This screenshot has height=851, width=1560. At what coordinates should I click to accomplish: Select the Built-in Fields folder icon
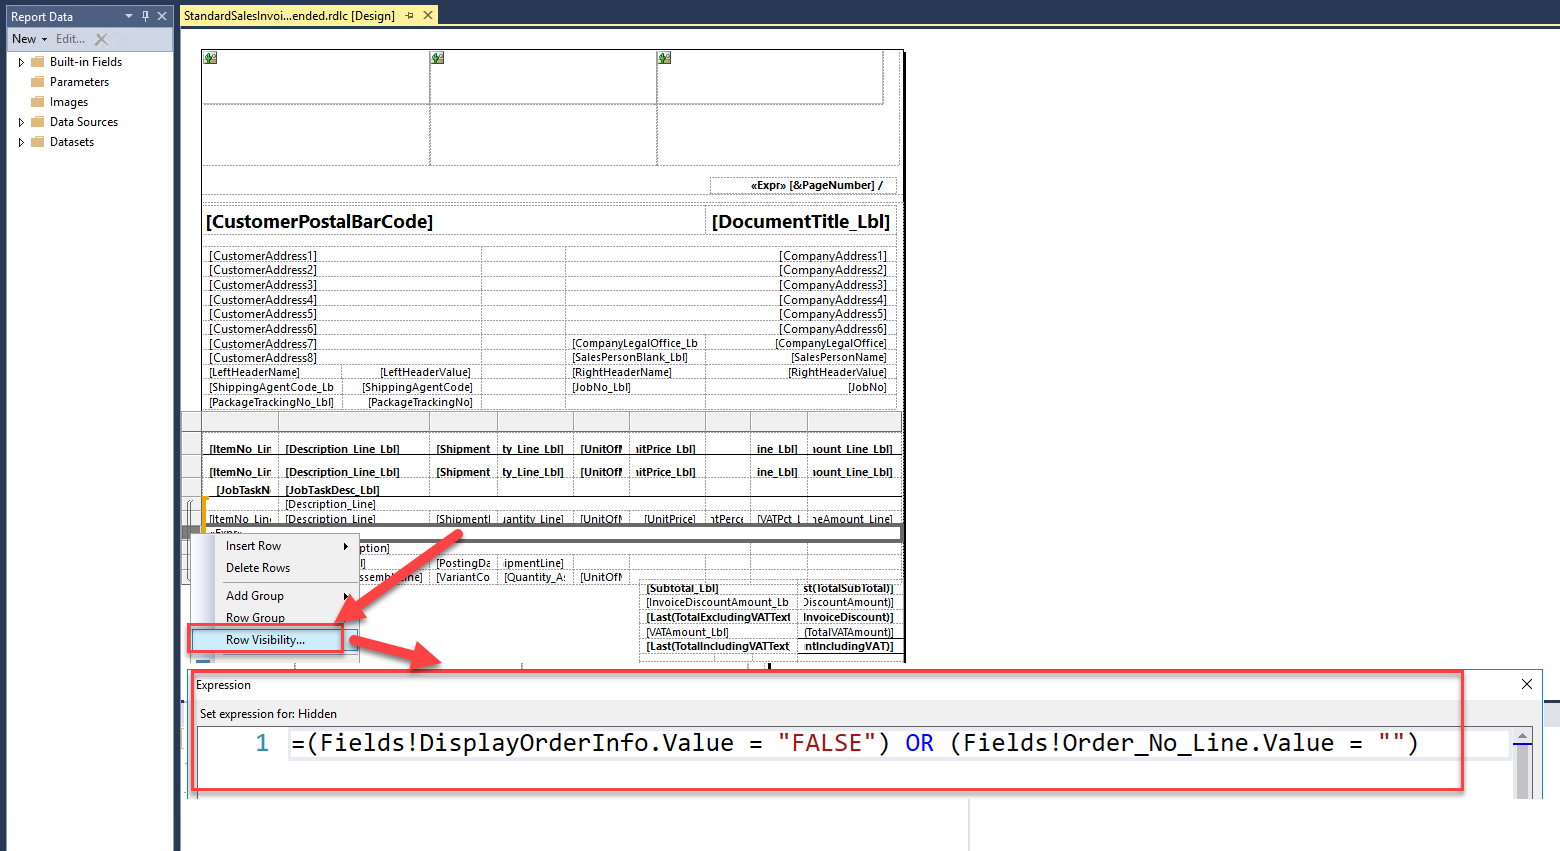click(x=38, y=62)
